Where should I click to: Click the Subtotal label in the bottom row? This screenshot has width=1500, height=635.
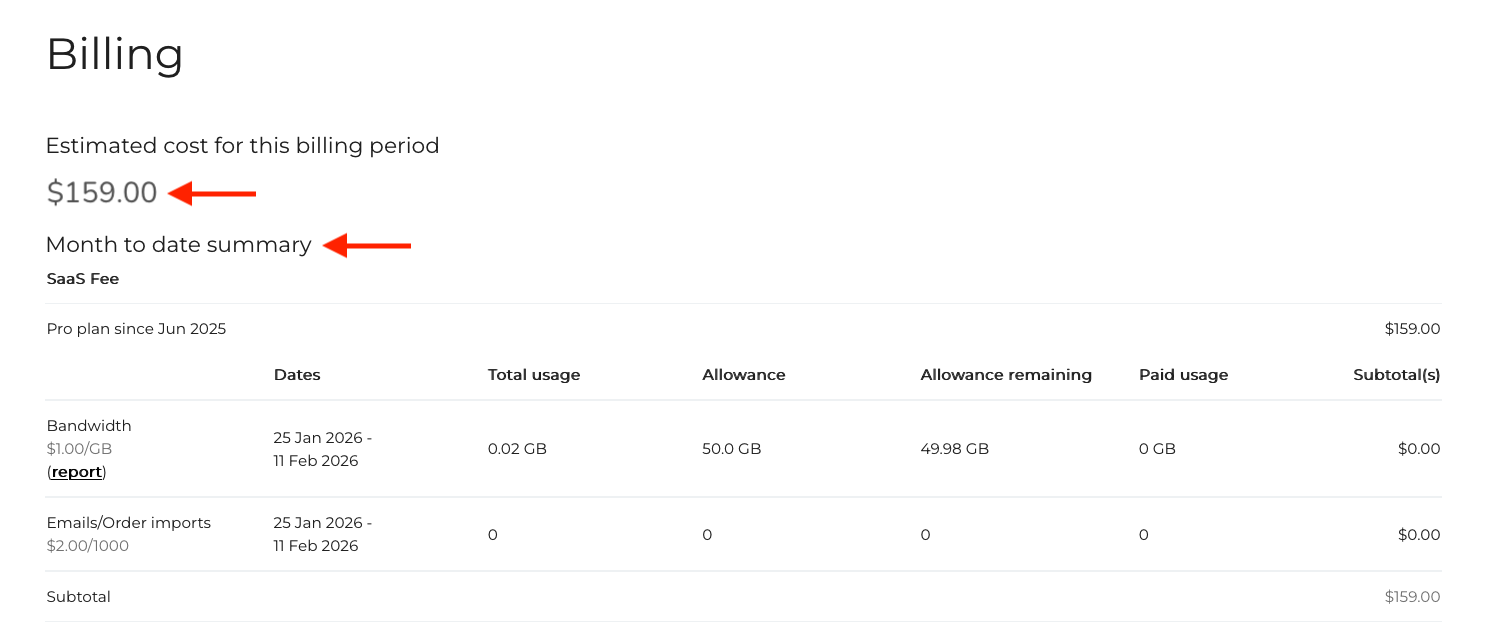point(79,597)
